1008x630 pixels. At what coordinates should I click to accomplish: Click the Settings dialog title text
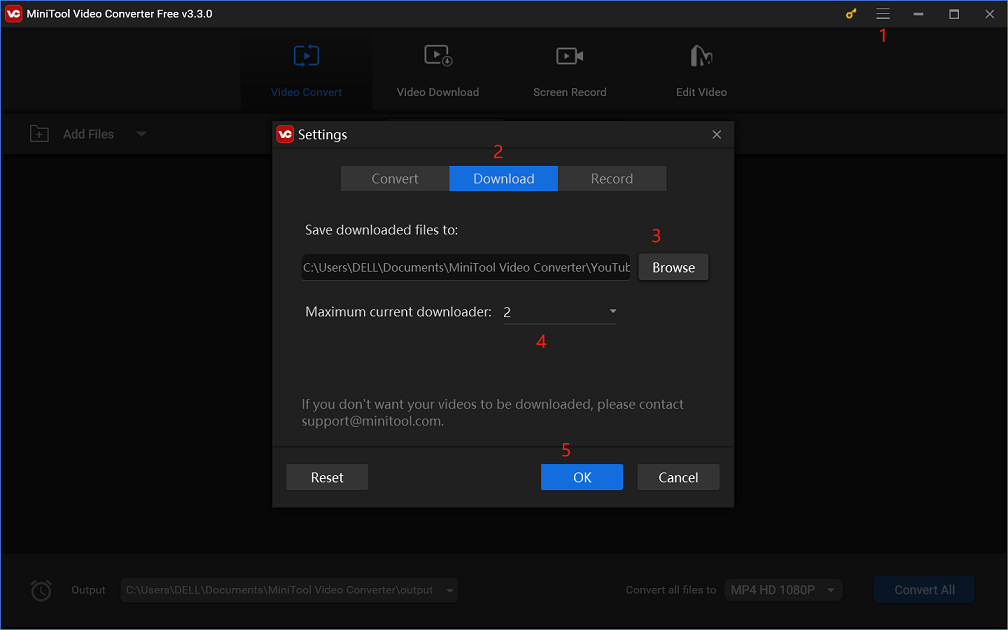pyautogui.click(x=322, y=134)
